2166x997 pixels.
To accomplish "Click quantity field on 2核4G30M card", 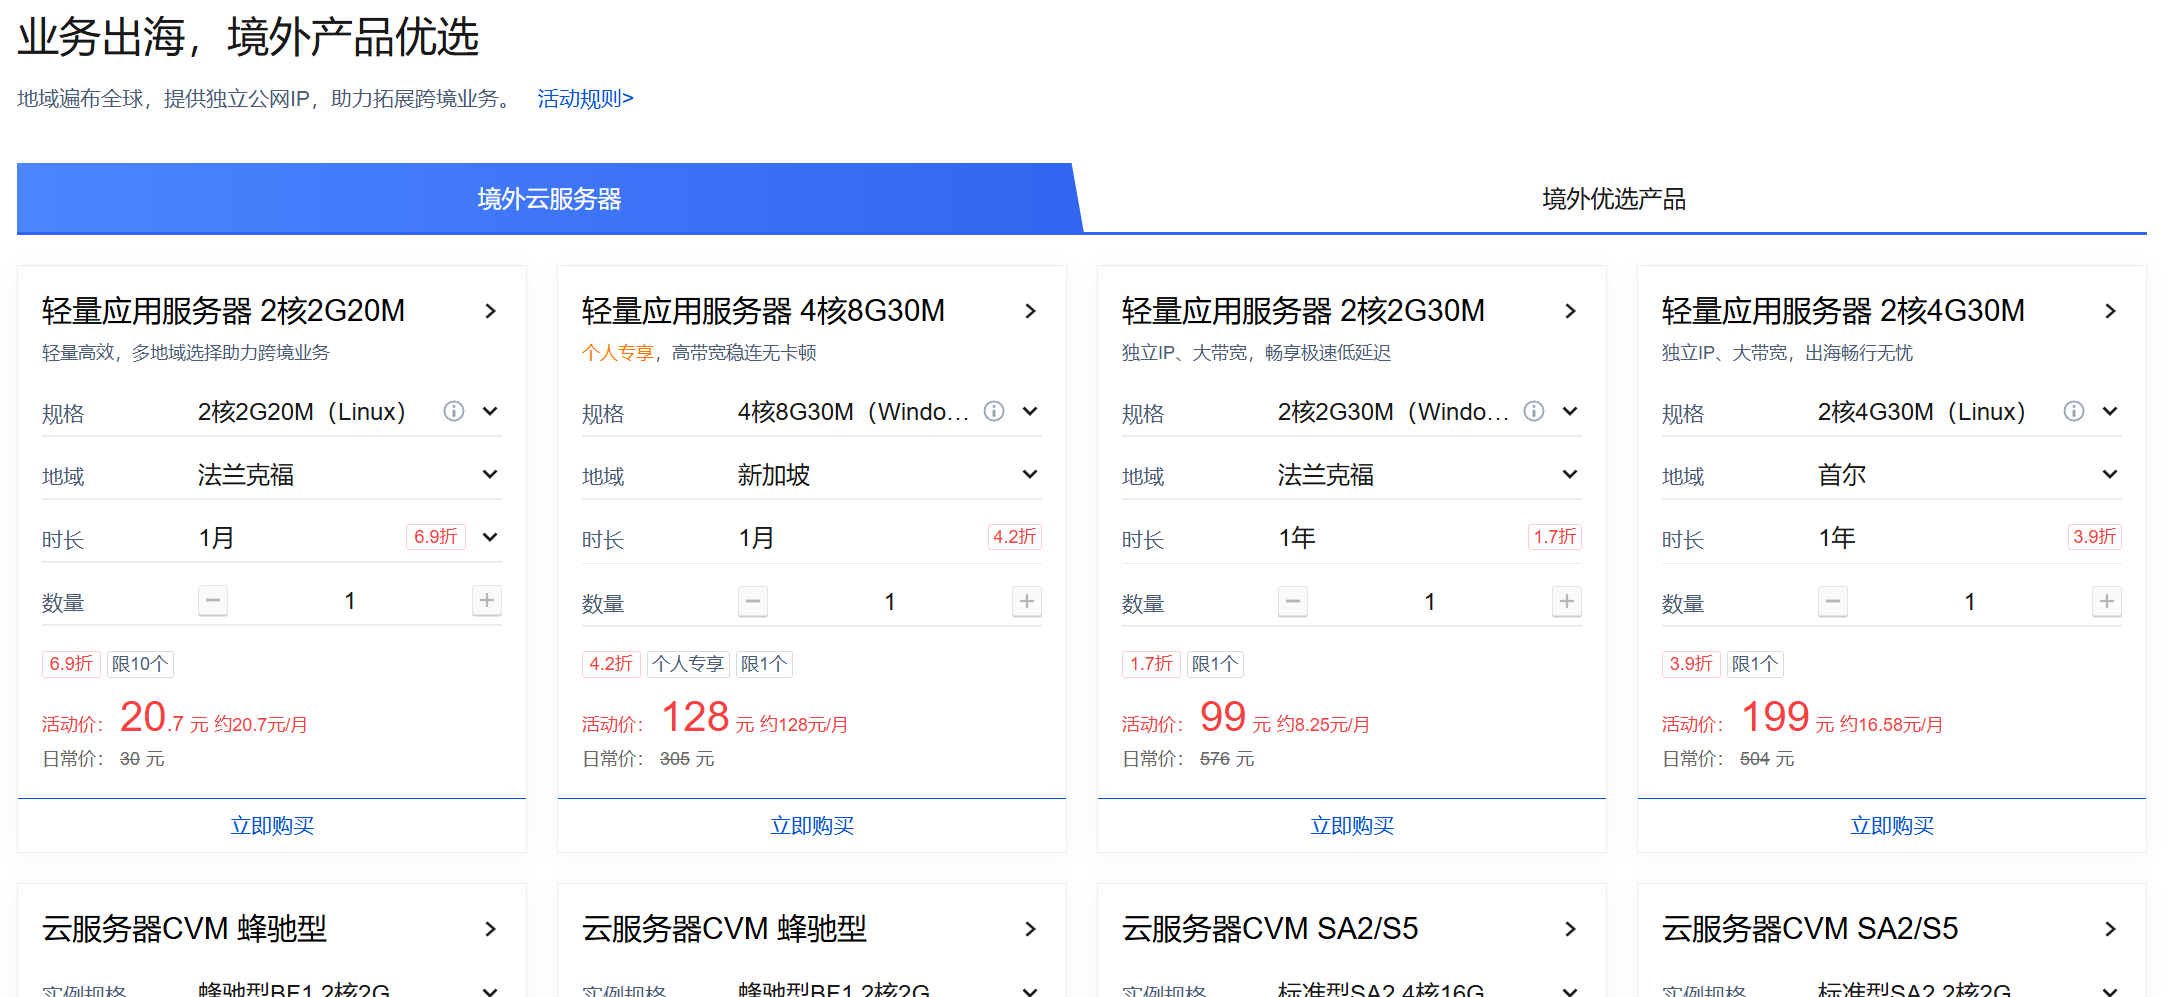I will (1970, 602).
